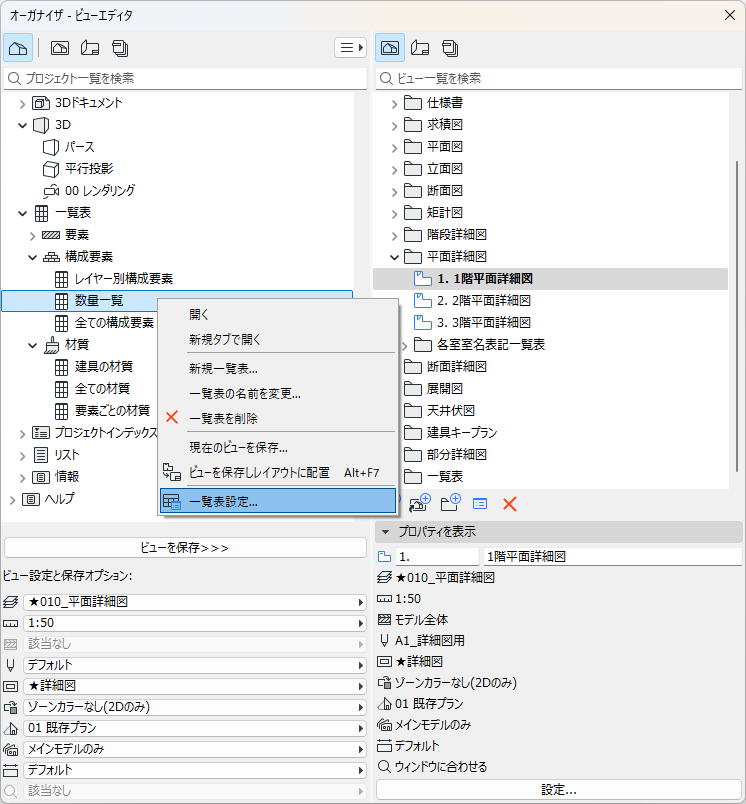Click the new folder icon below view list
Viewport: 746px width, 804px height.
[450, 504]
